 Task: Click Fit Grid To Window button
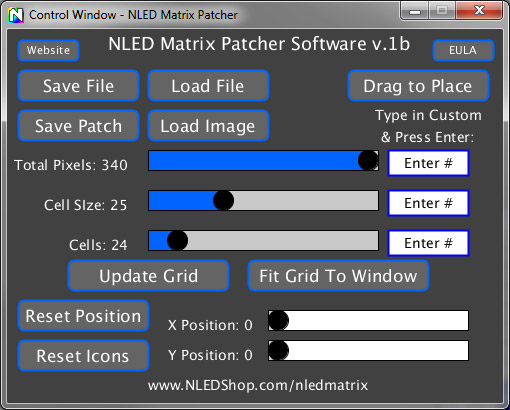(x=338, y=276)
